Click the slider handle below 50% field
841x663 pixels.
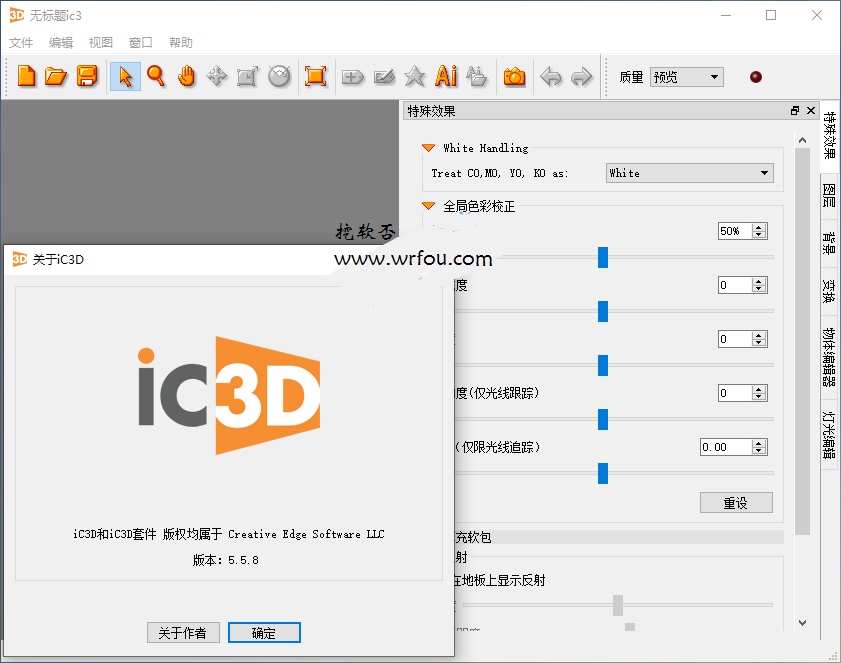click(x=603, y=258)
